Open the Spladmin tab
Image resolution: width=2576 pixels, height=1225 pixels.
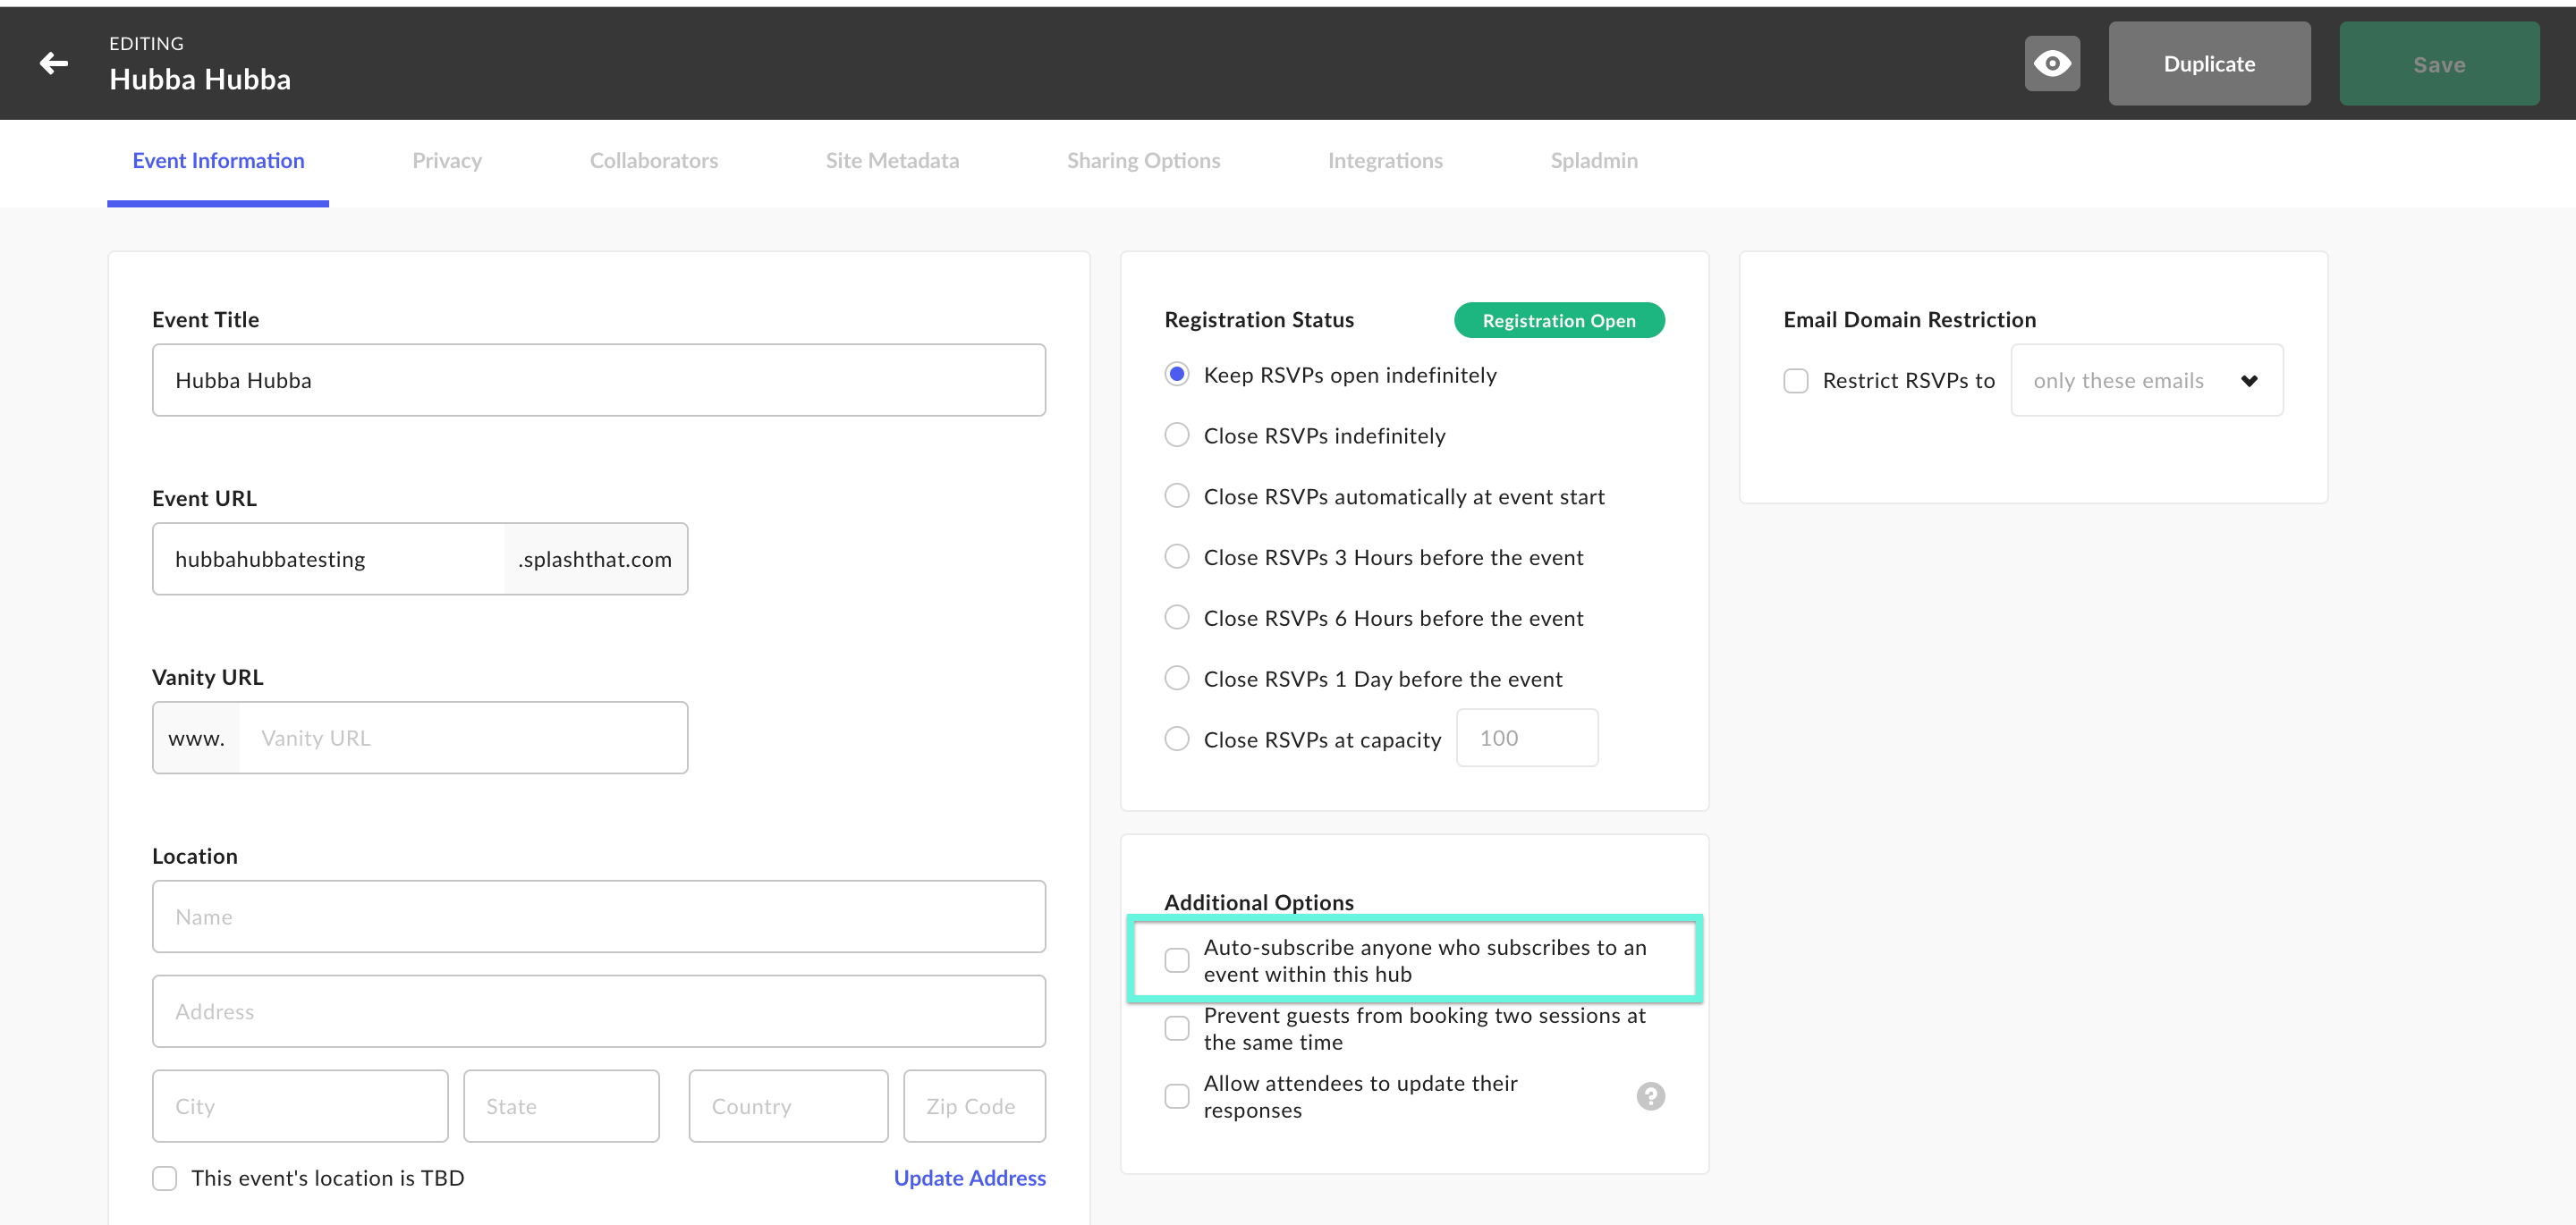point(1594,160)
